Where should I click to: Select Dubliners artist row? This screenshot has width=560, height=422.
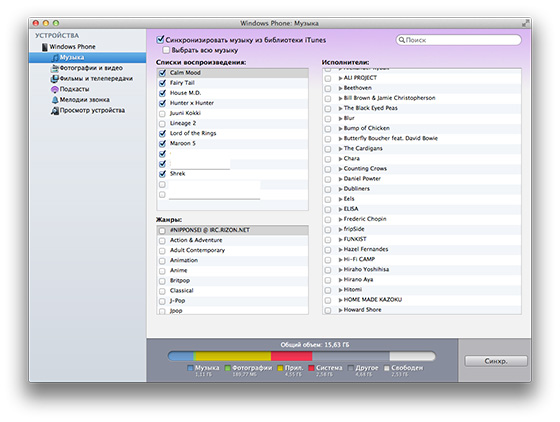[x=422, y=189]
